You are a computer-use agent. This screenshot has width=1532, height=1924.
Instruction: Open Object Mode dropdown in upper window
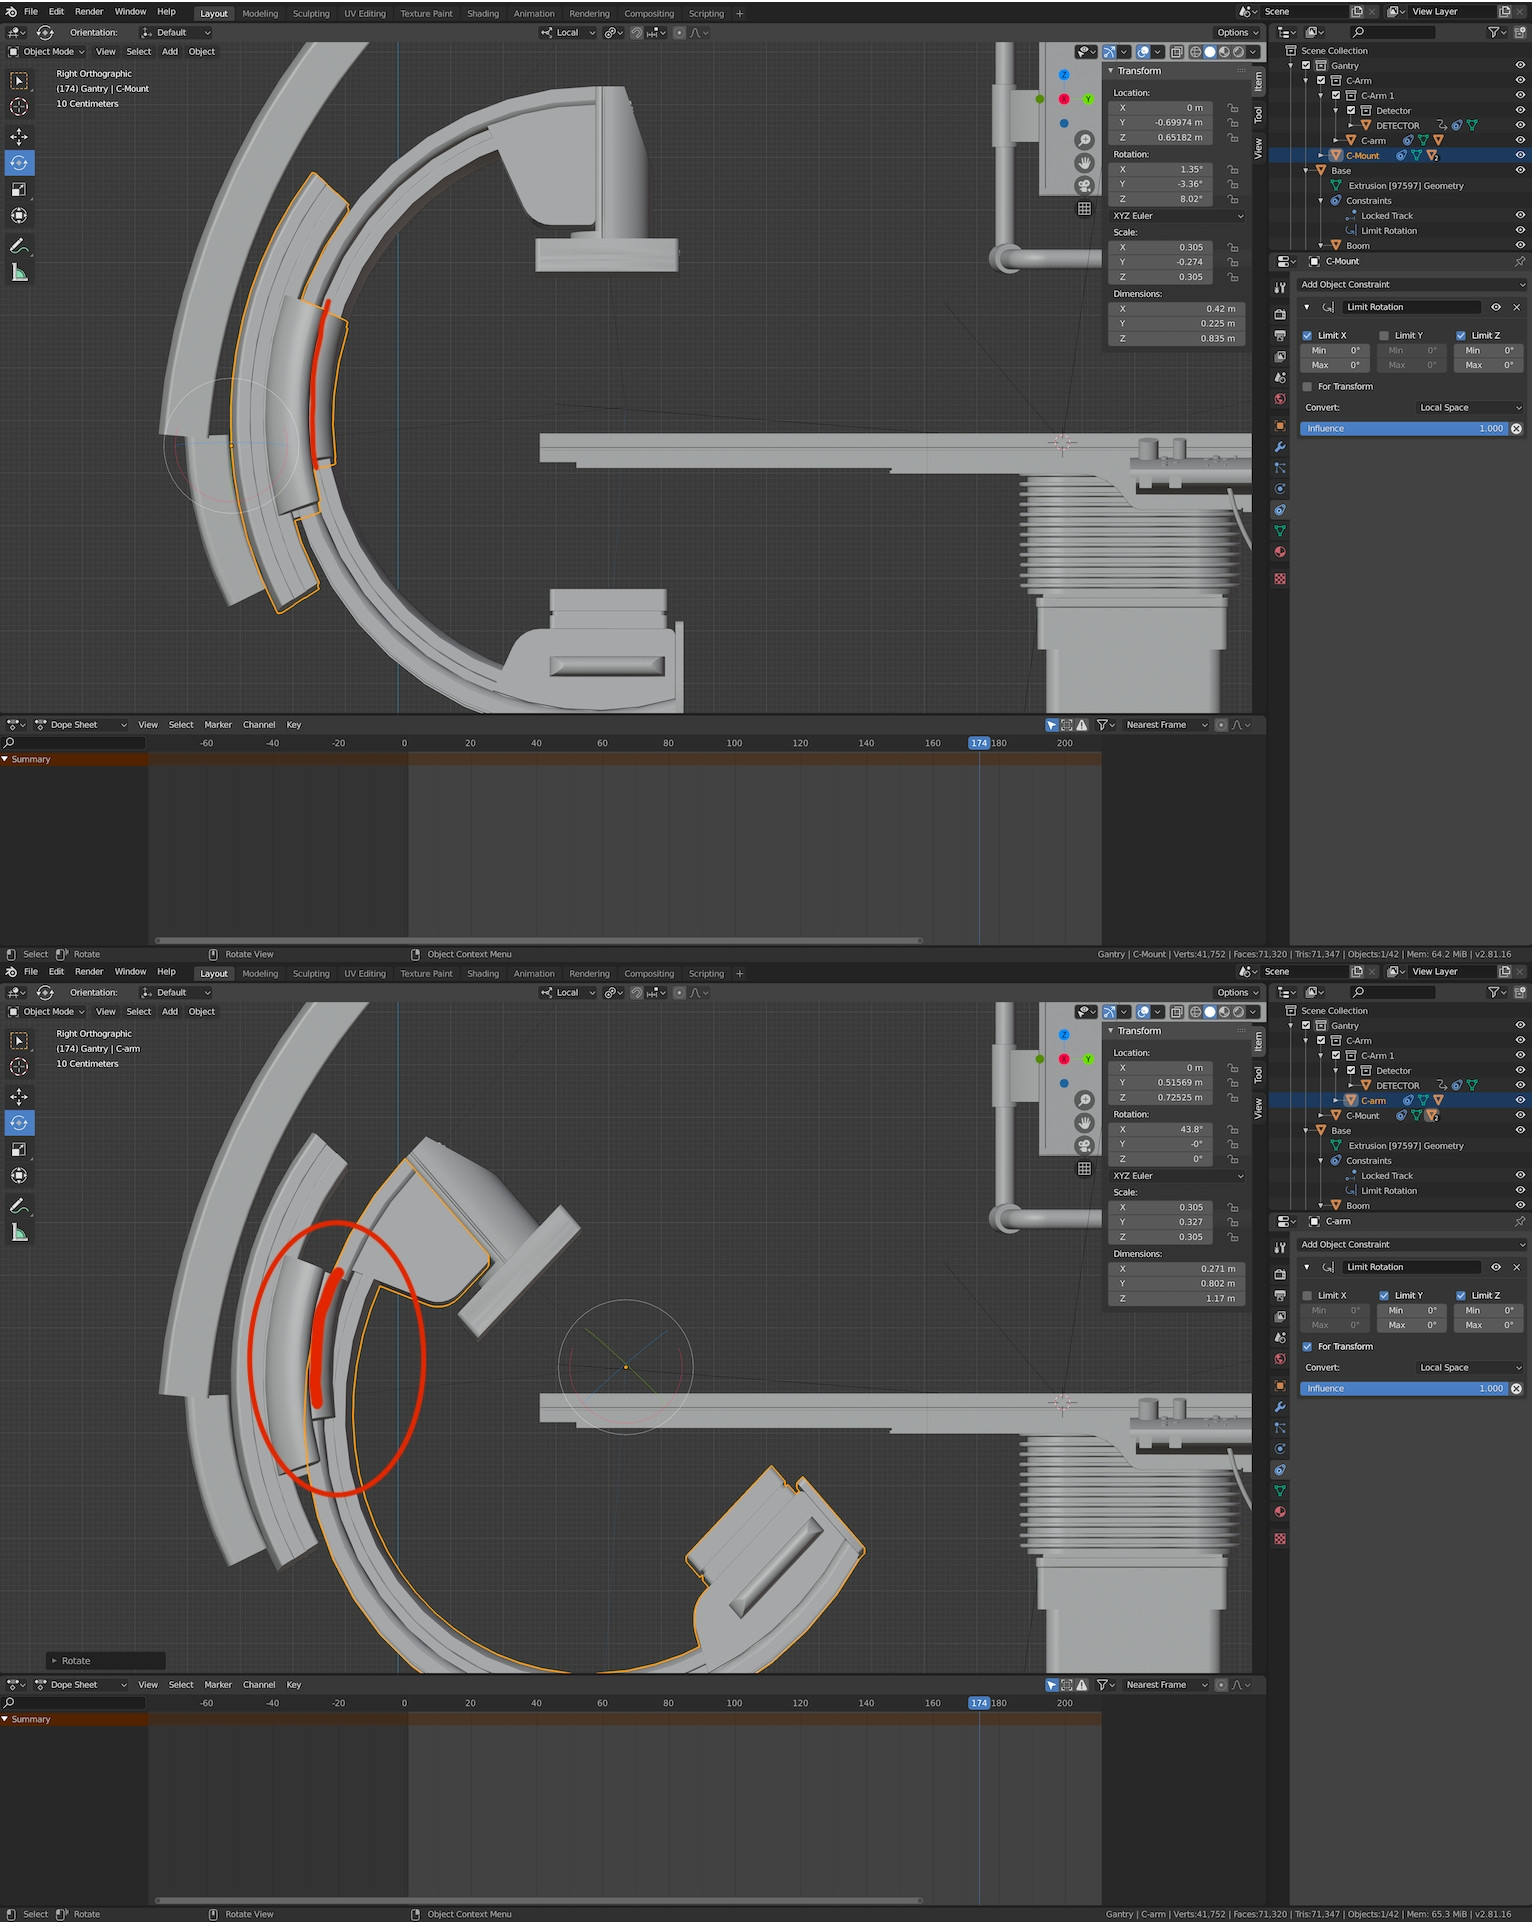(47, 52)
